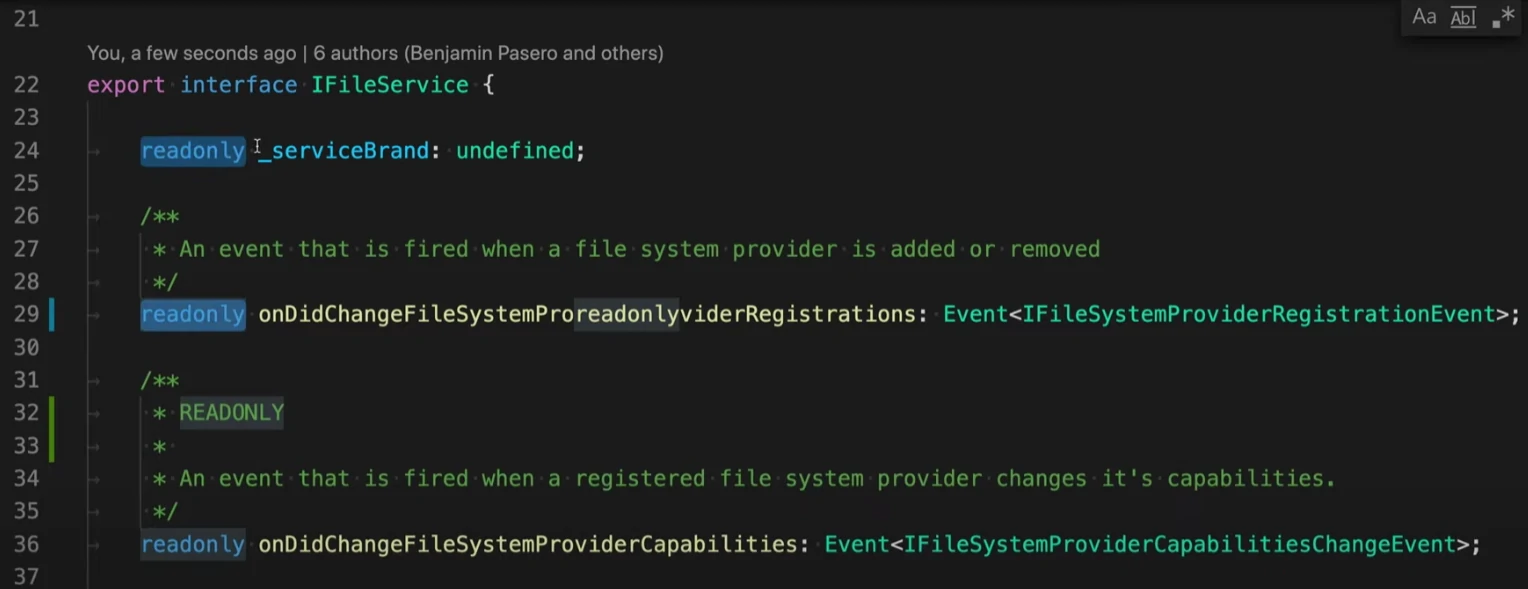Click the undefined type on line 24

[515, 151]
